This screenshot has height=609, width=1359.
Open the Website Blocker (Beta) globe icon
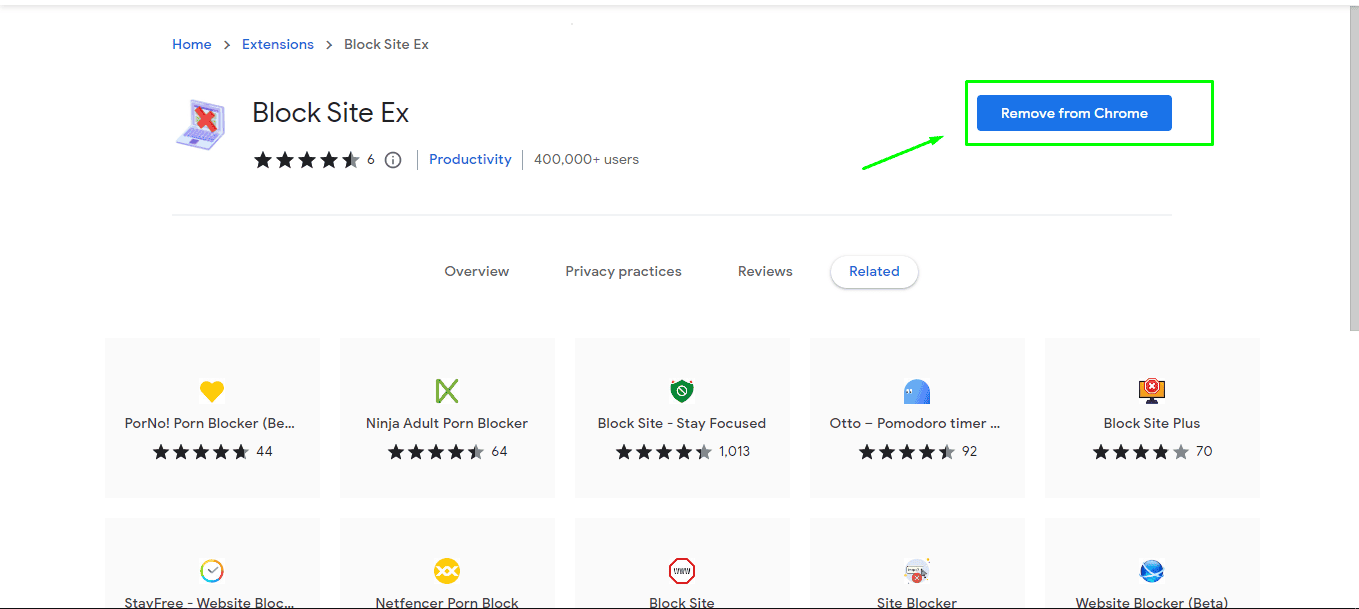point(1151,571)
